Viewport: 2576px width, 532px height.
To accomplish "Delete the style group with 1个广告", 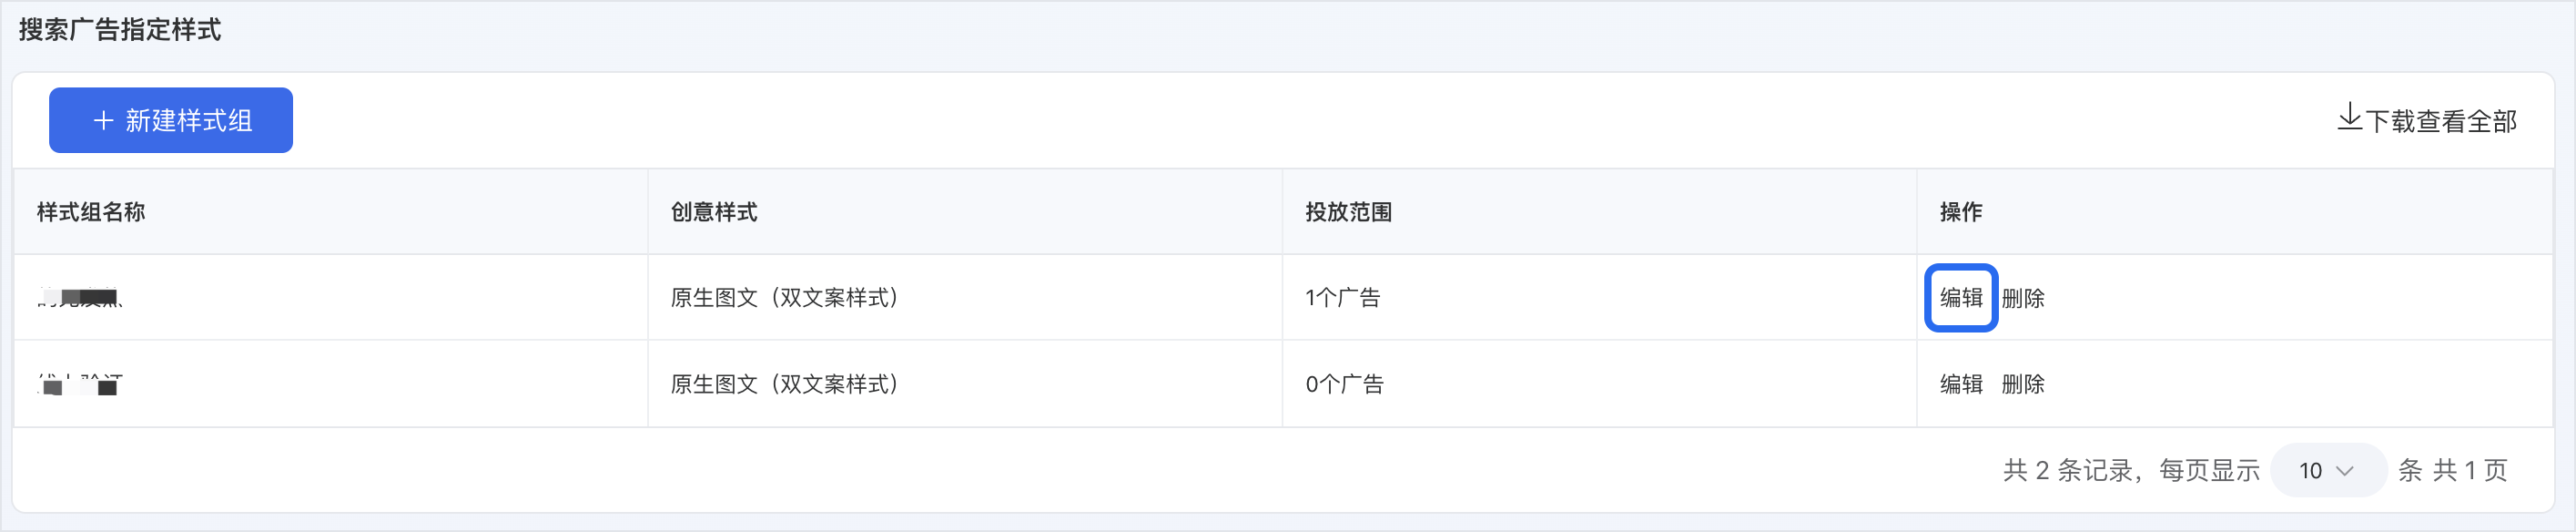I will (x=2023, y=298).
